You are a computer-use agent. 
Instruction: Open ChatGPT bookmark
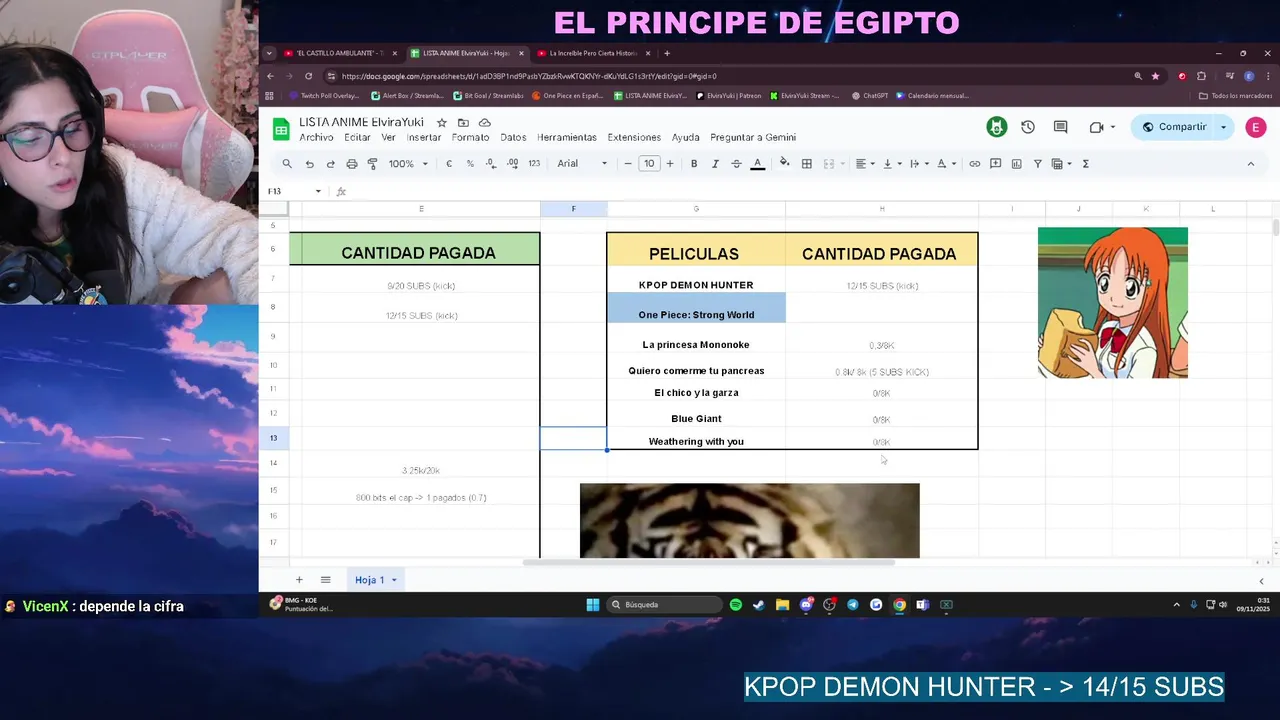pyautogui.click(x=870, y=96)
